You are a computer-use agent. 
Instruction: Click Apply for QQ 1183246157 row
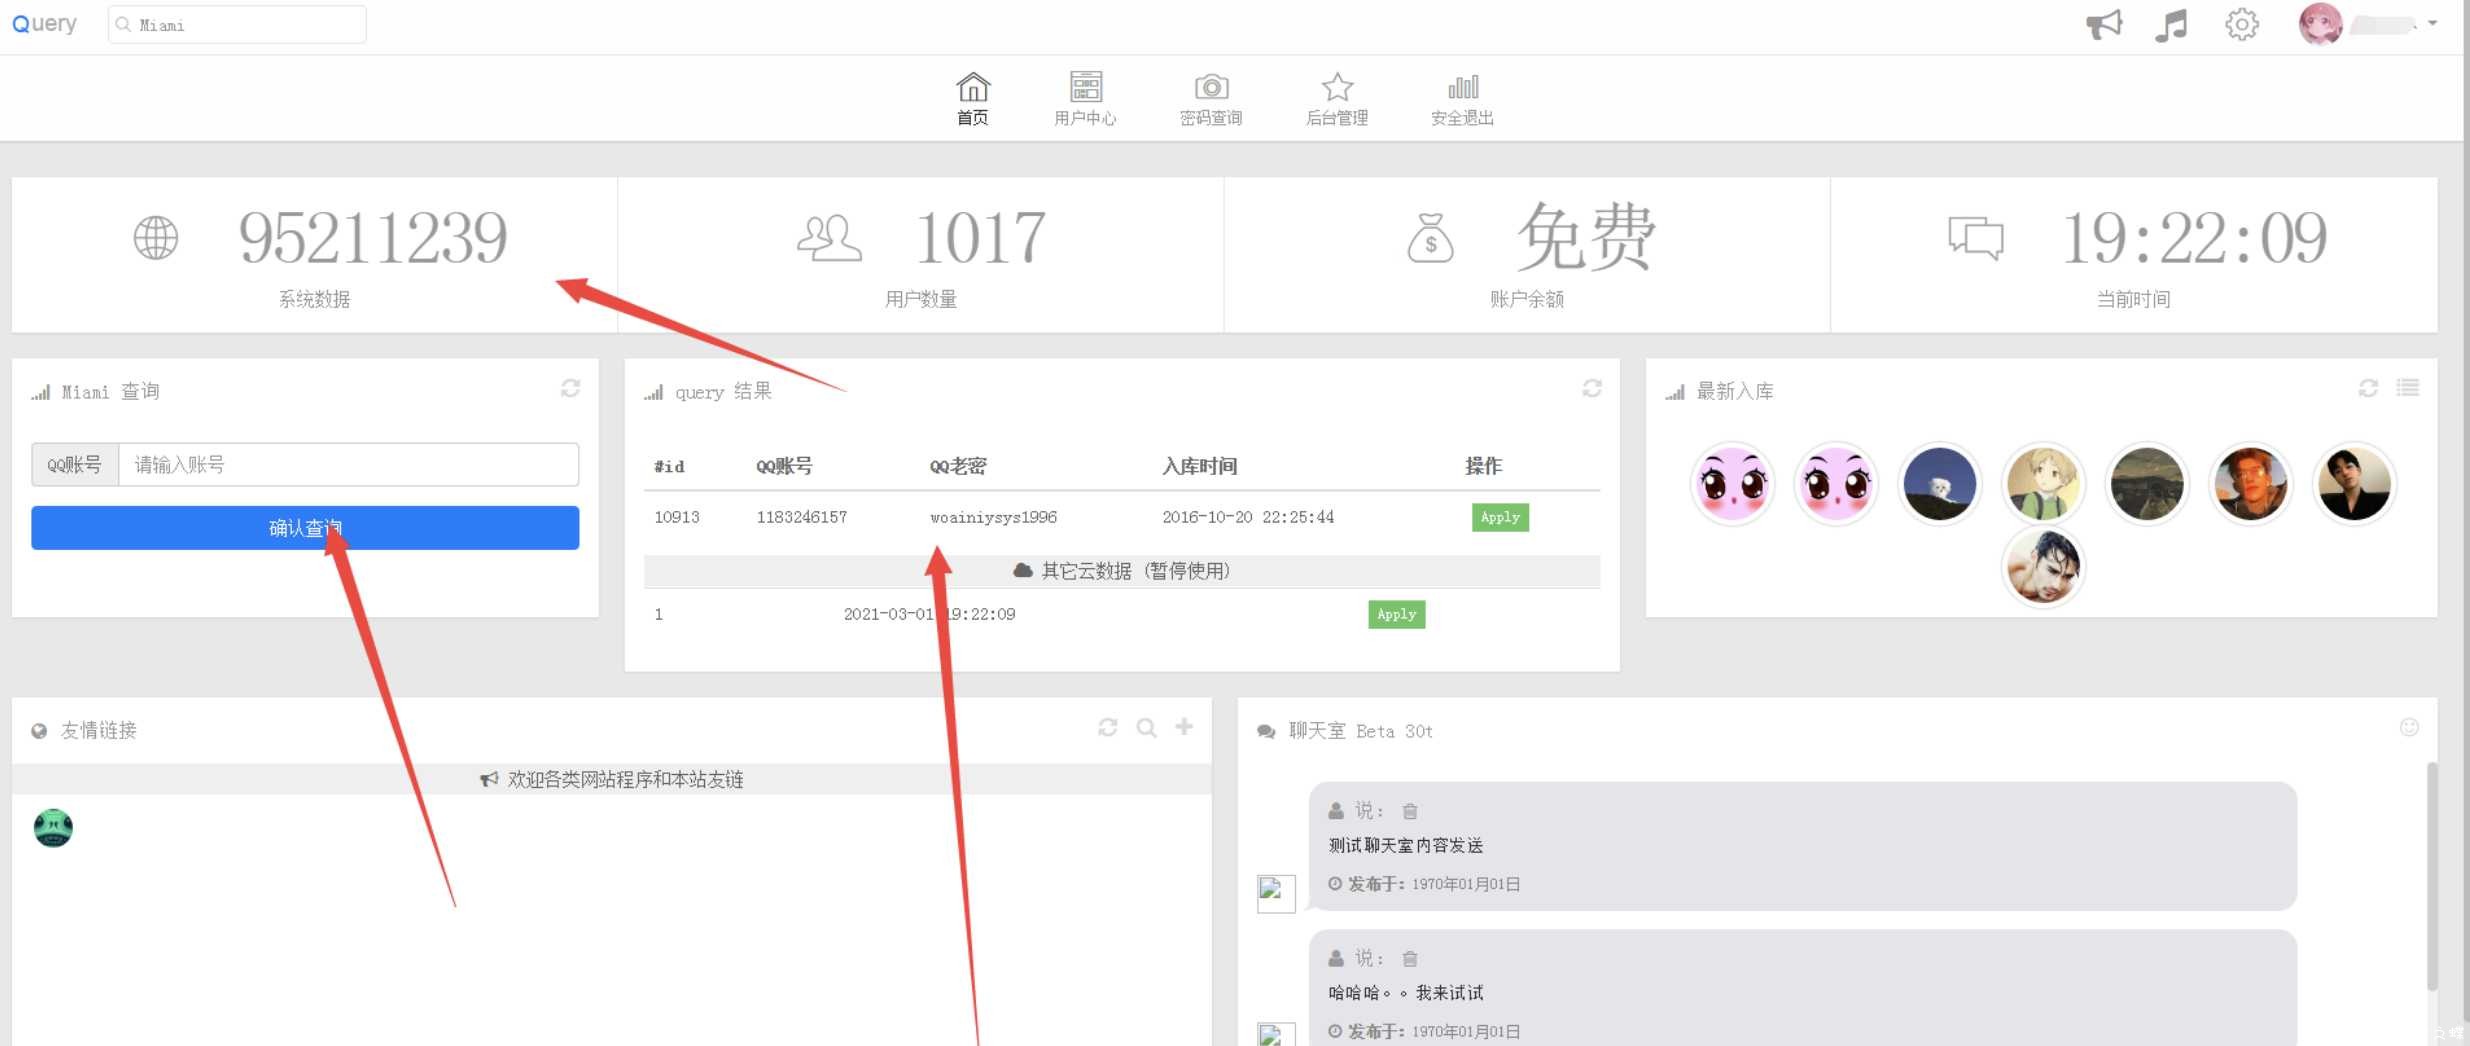pyautogui.click(x=1500, y=517)
